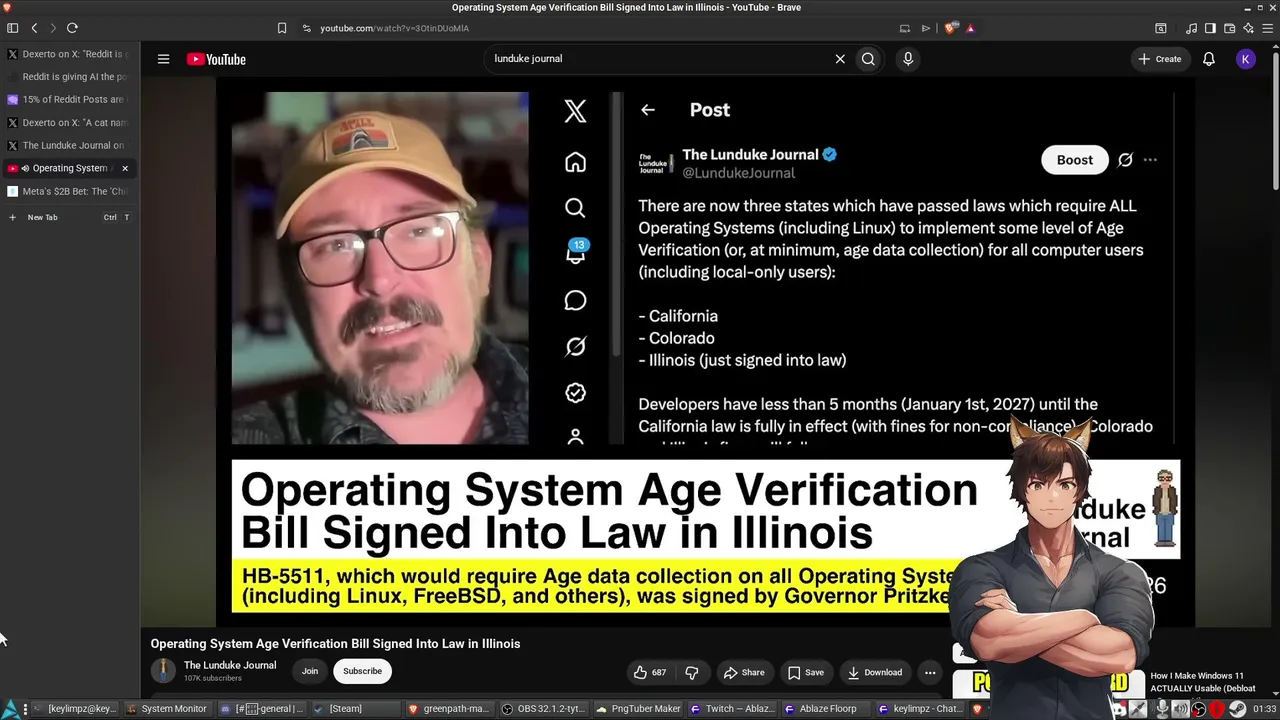Open the Brave main menu

1267,28
